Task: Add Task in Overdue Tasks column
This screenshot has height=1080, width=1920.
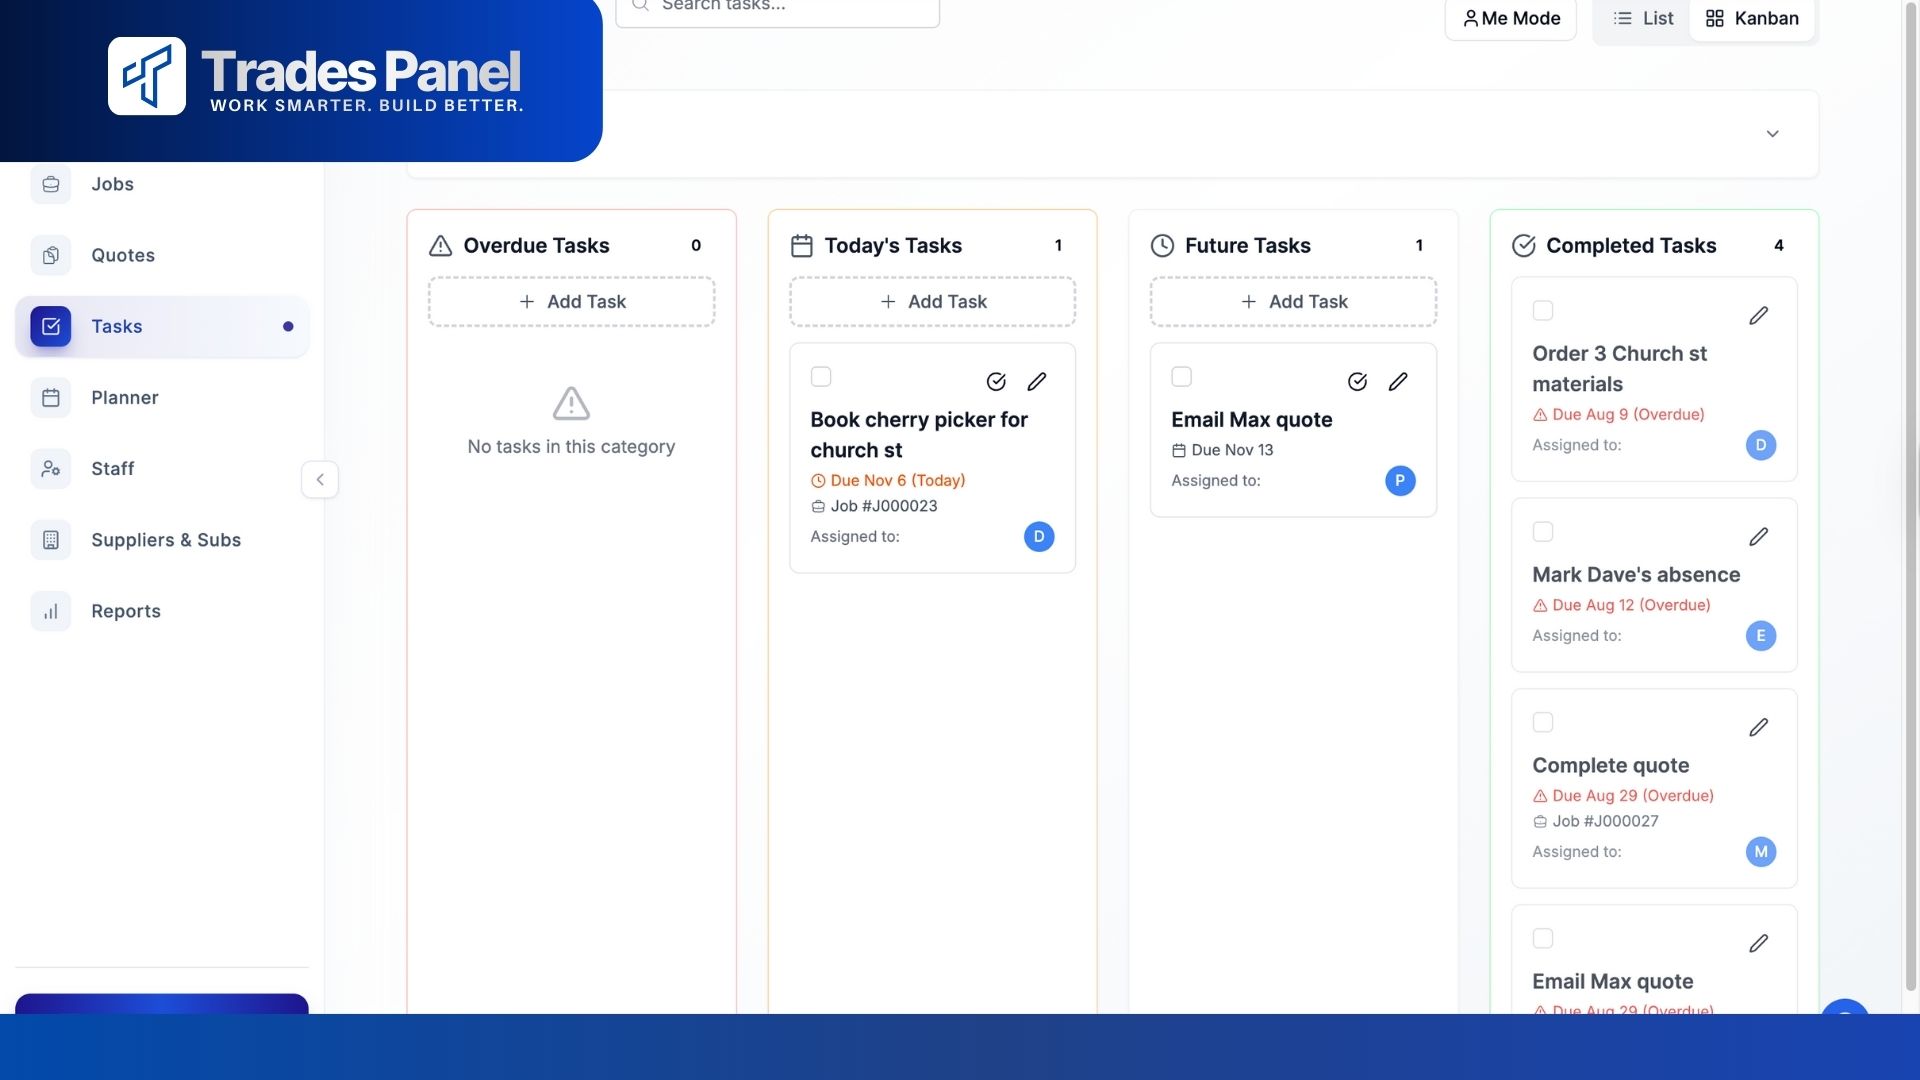Action: click(x=572, y=302)
